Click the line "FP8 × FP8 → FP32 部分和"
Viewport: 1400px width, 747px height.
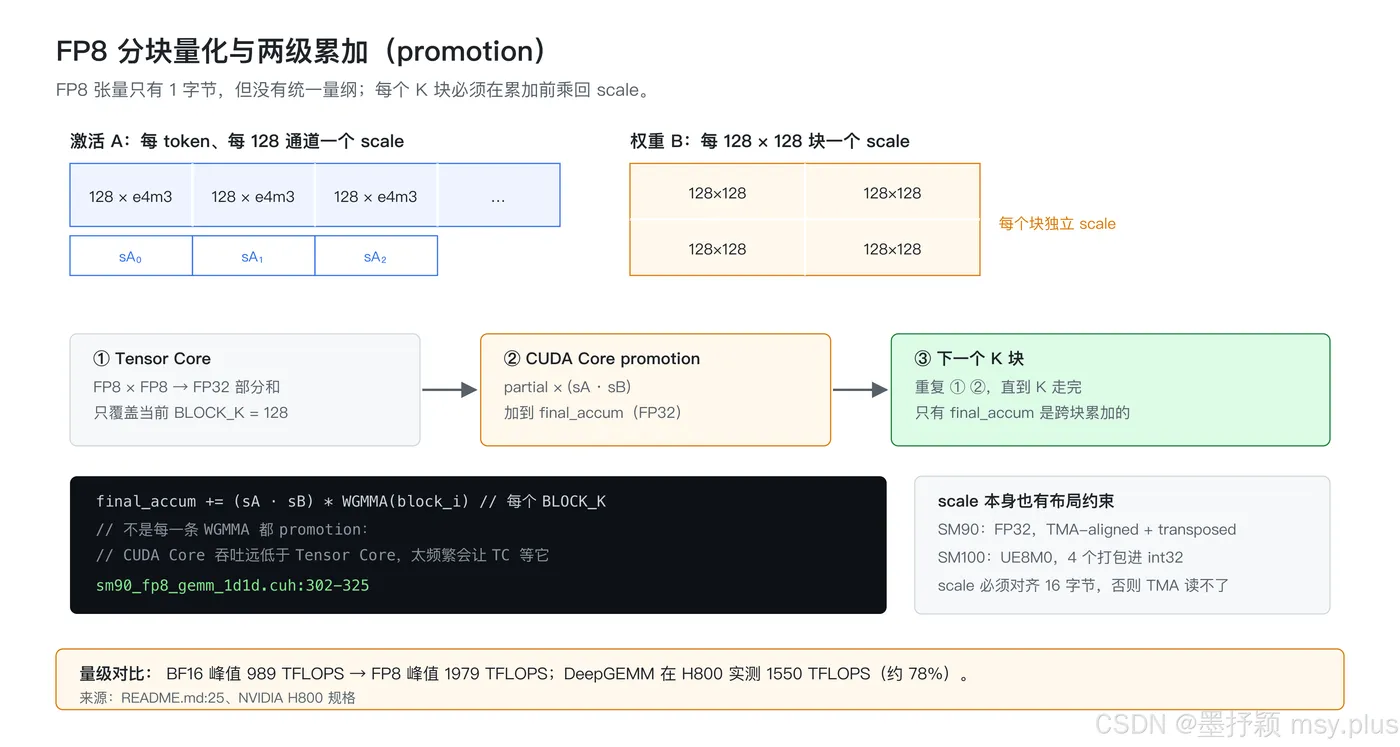(x=187, y=387)
